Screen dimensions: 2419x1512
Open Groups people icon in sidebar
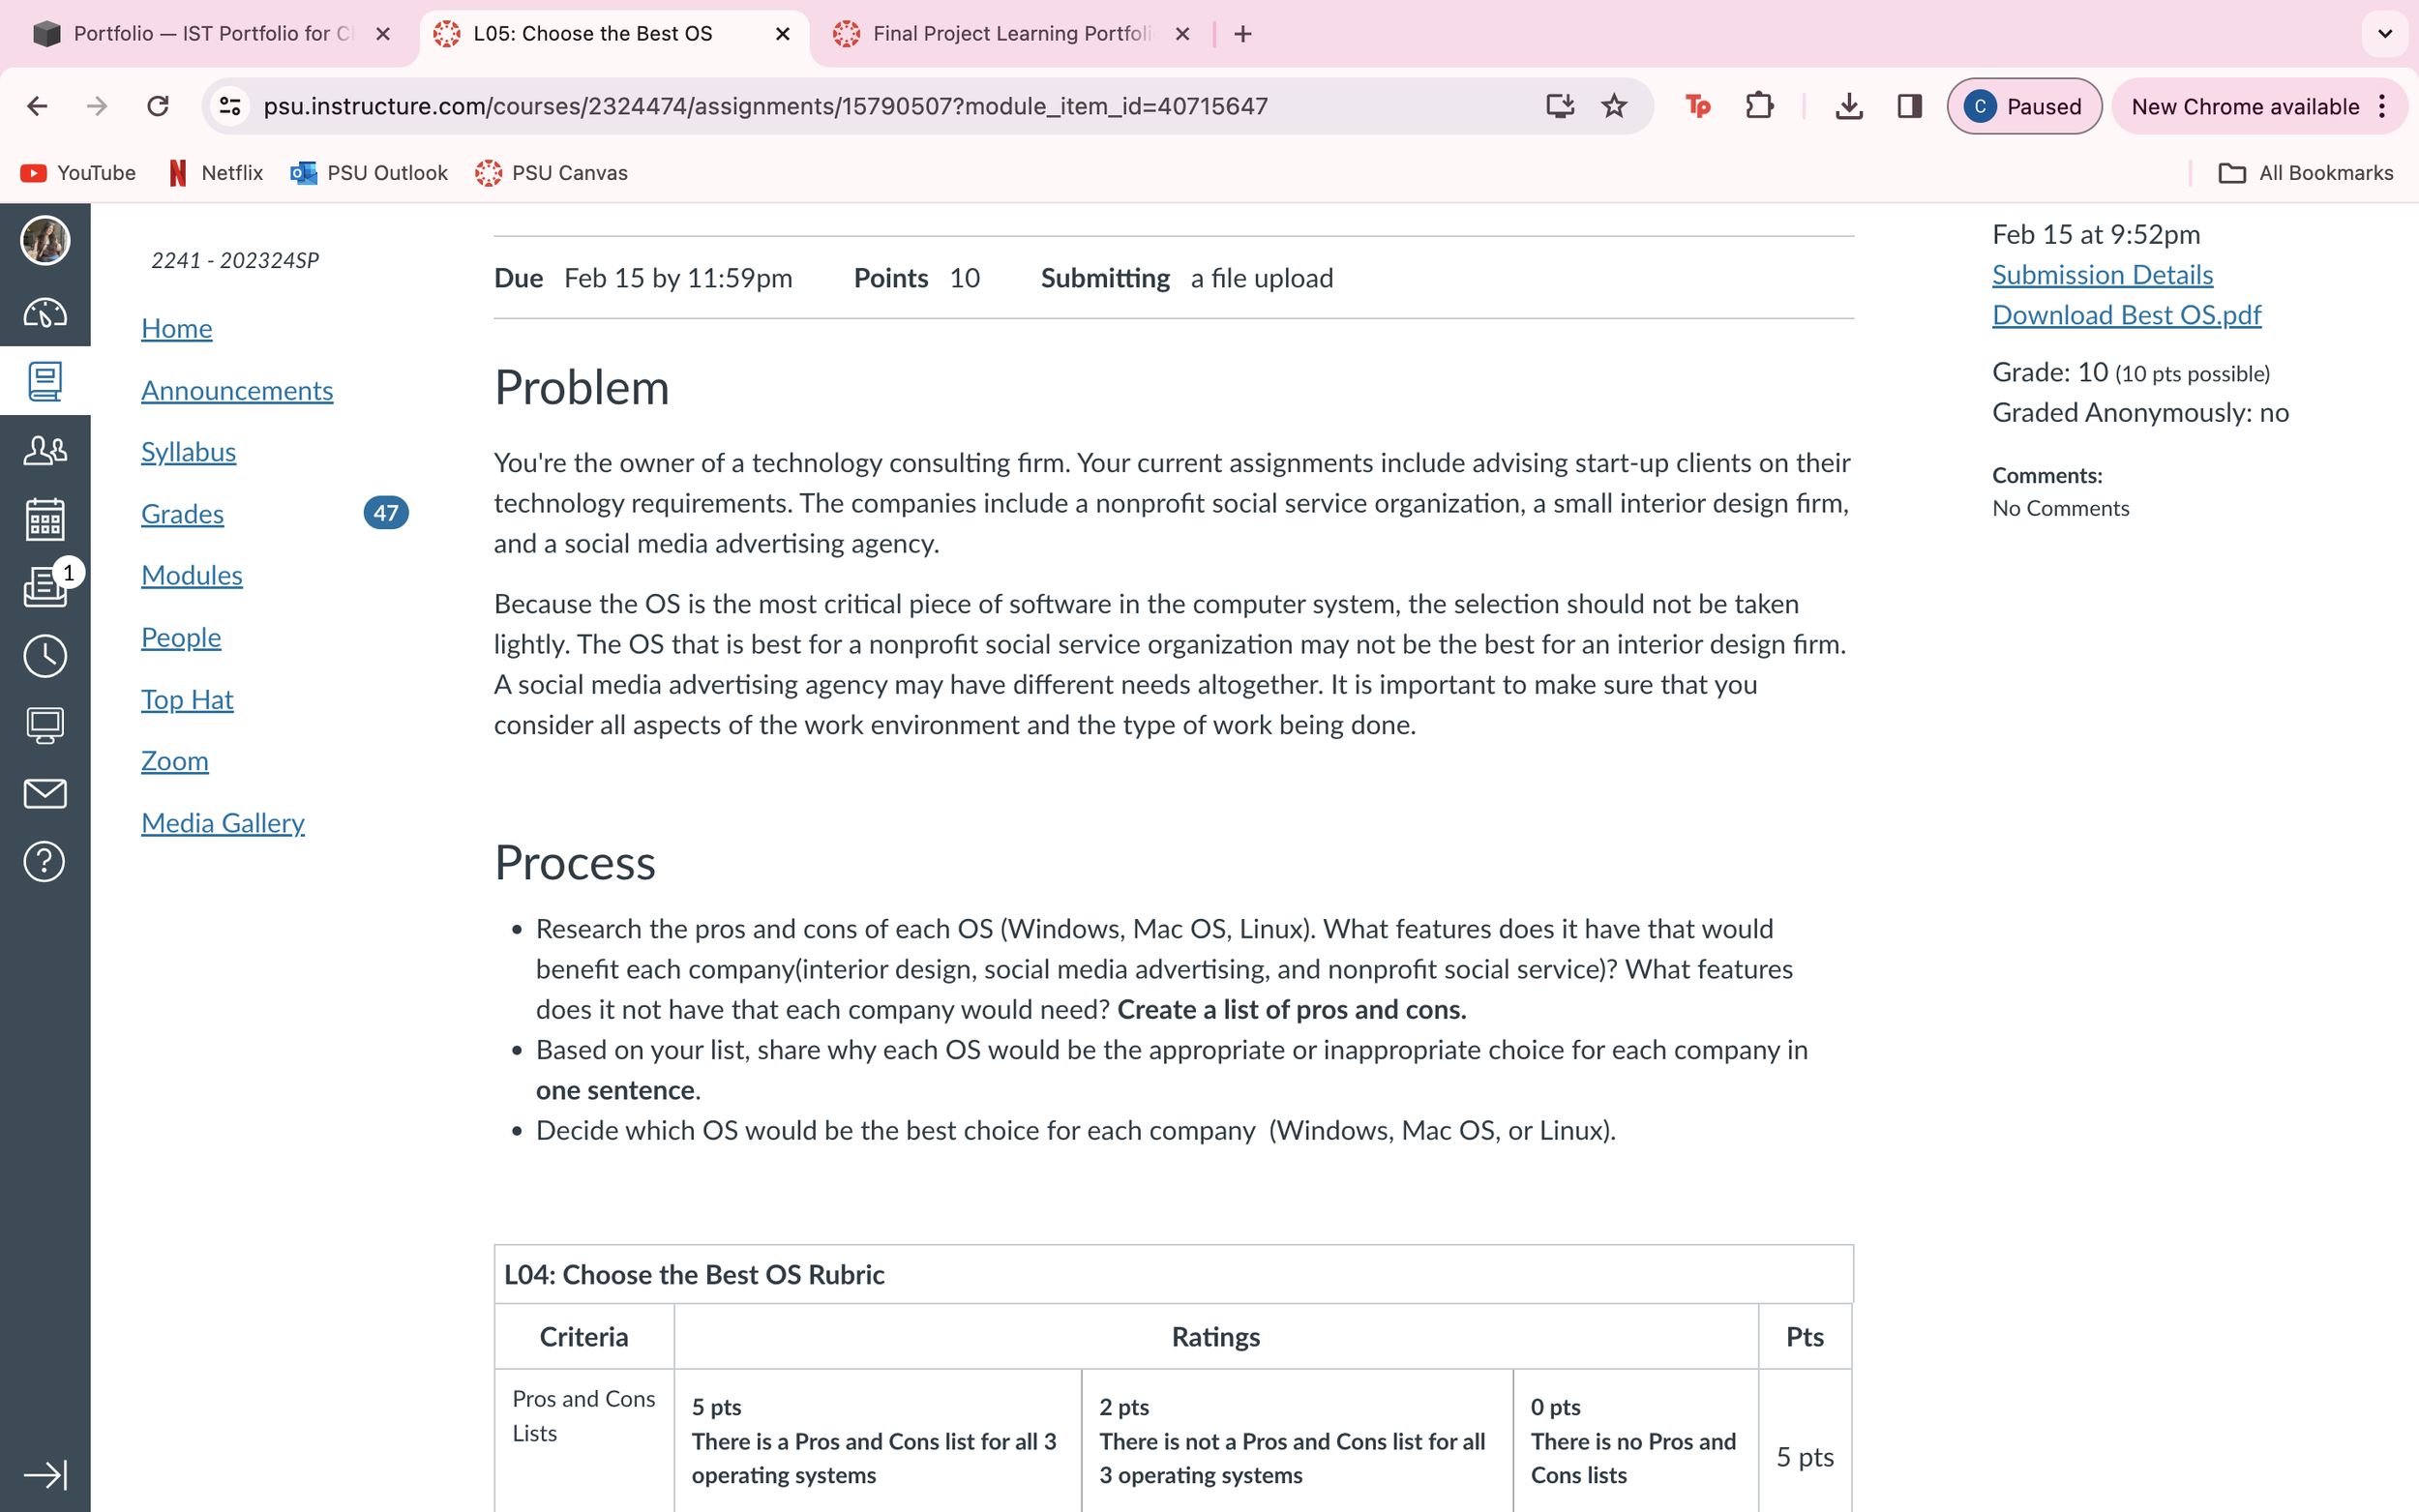click(x=45, y=450)
